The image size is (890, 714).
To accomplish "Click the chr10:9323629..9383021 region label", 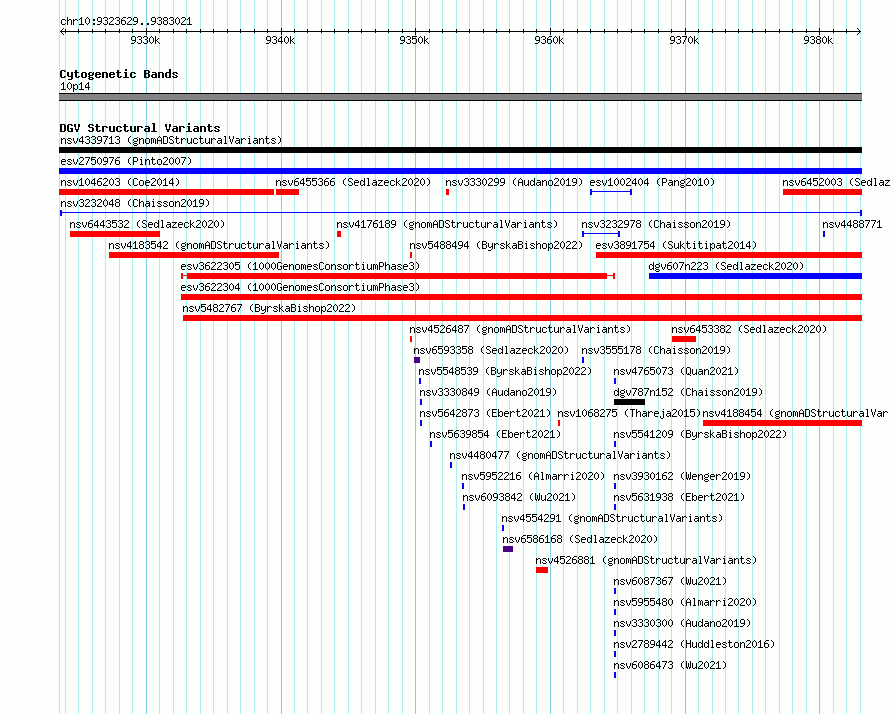I will [126, 22].
